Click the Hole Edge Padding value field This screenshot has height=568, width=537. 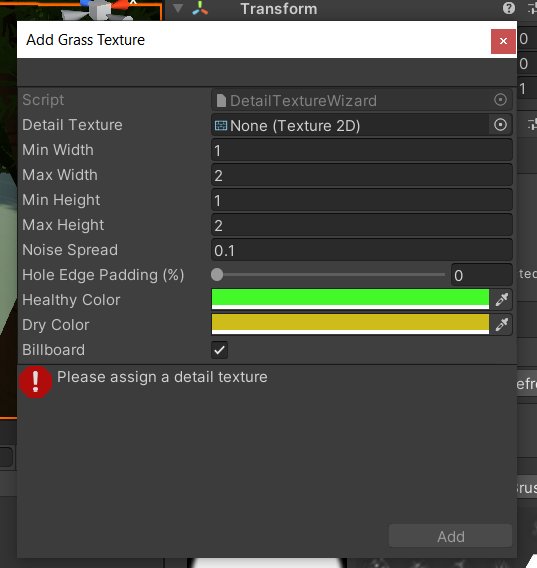482,275
